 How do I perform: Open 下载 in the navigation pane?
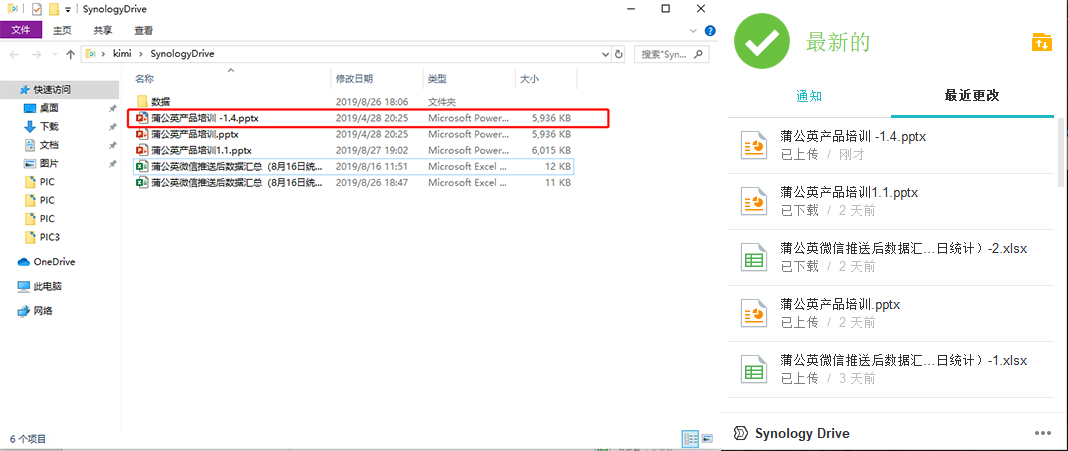point(49,126)
